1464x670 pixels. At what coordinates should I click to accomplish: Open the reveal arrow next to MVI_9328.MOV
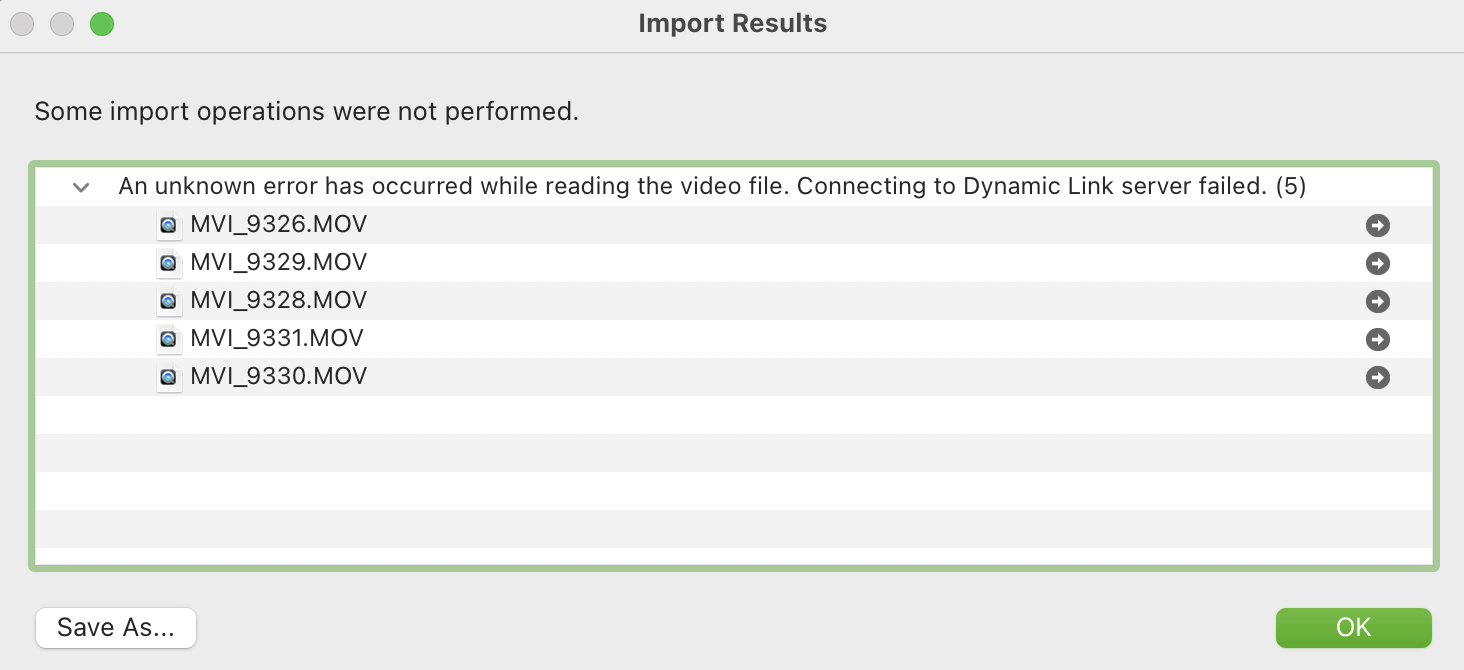point(1378,300)
